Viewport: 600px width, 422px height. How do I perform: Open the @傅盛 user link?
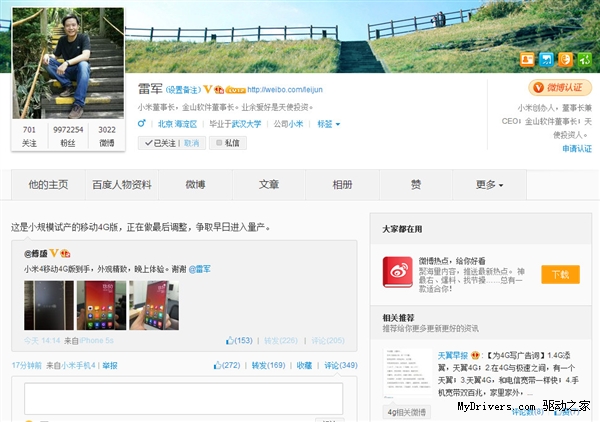pos(36,253)
